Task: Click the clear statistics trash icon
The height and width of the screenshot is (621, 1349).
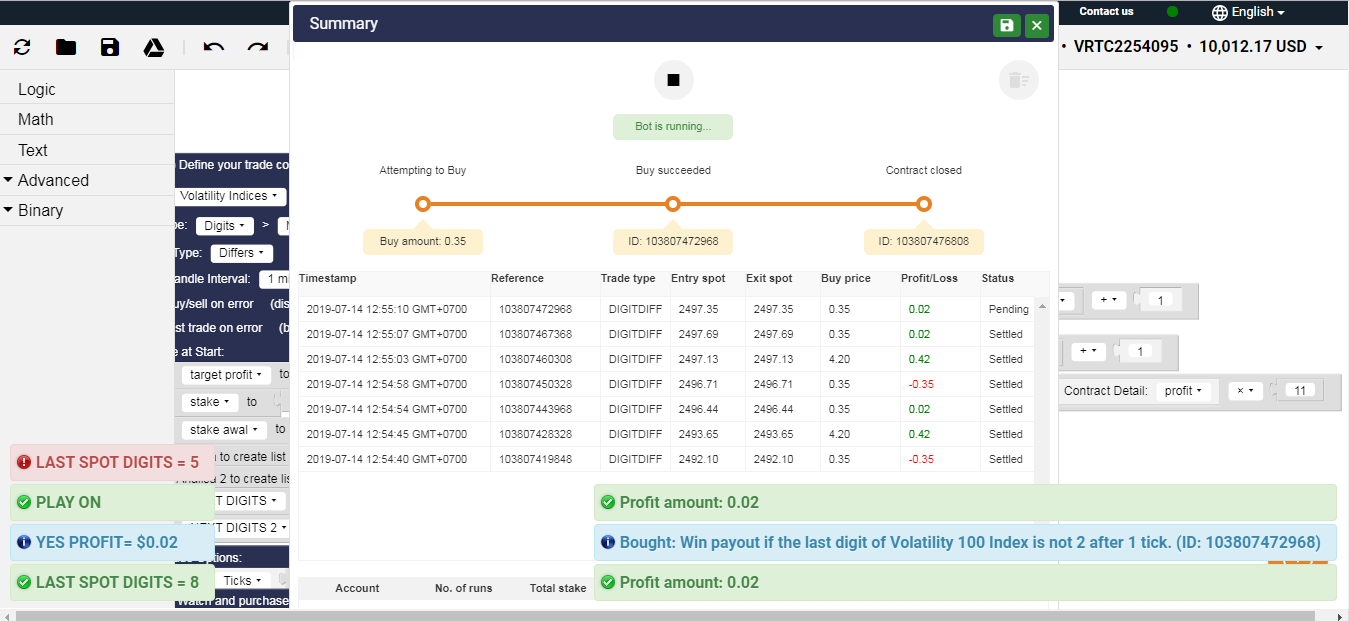Action: tap(1018, 80)
